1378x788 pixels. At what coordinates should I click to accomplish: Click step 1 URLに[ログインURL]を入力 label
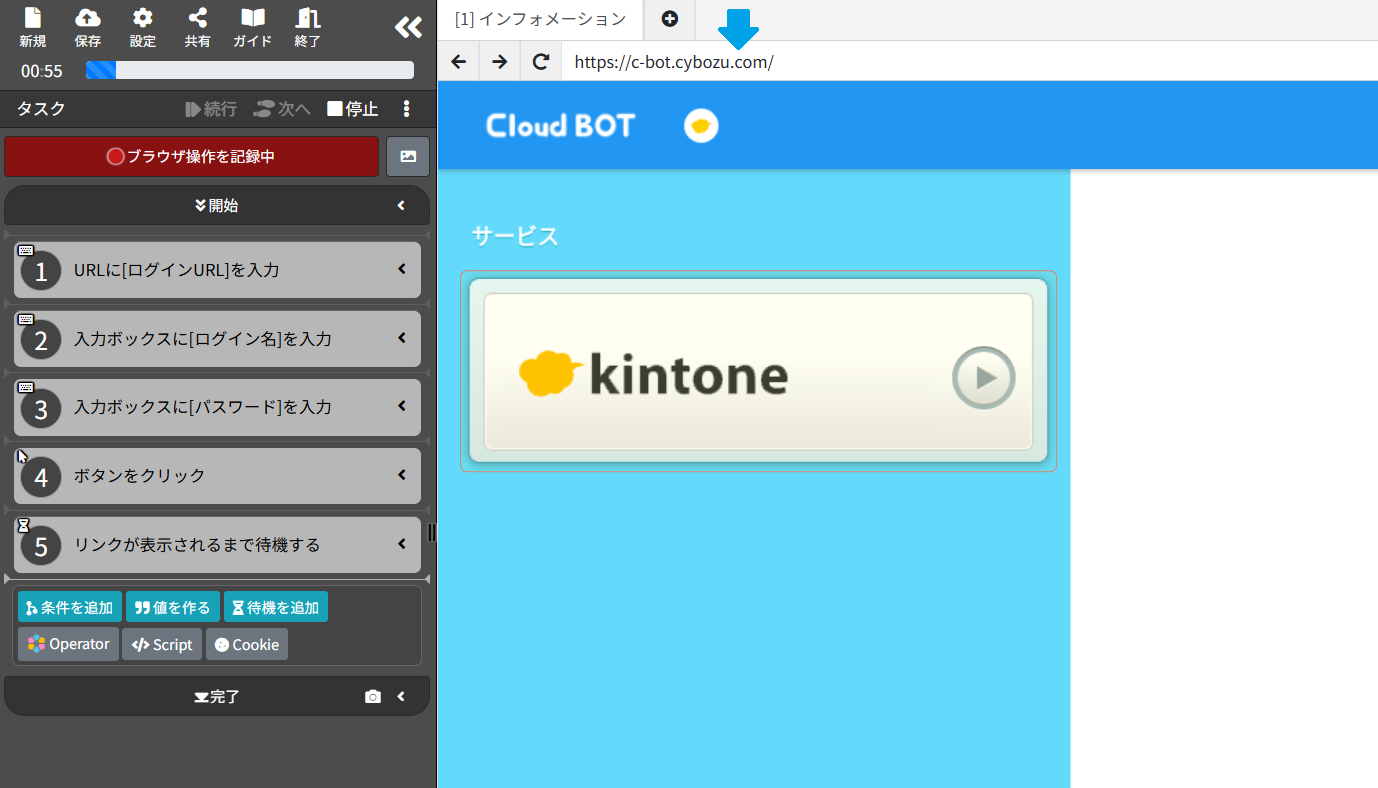pos(177,270)
